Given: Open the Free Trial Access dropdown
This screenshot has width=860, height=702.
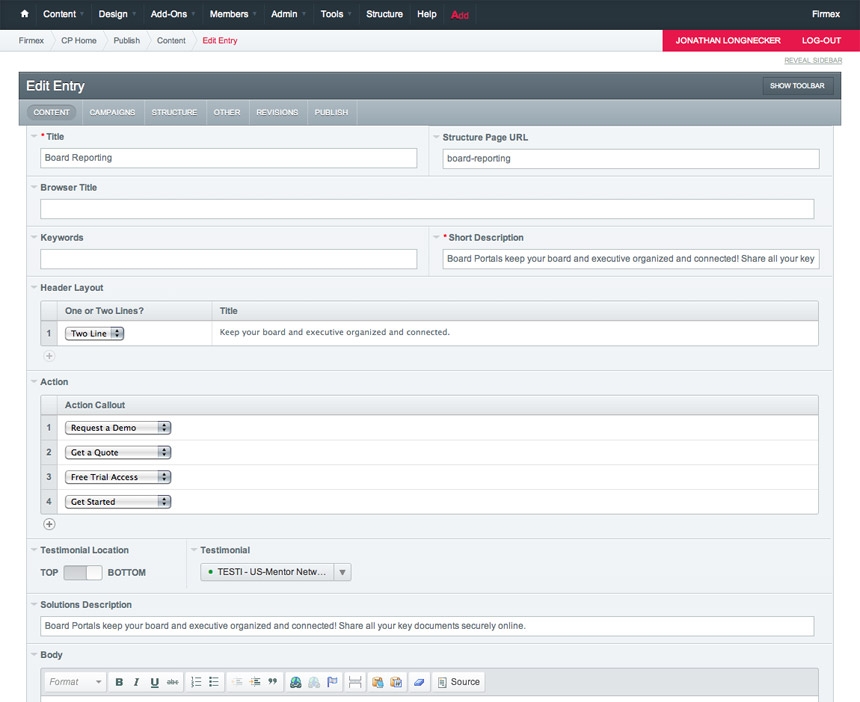Looking at the screenshot, I should [118, 477].
